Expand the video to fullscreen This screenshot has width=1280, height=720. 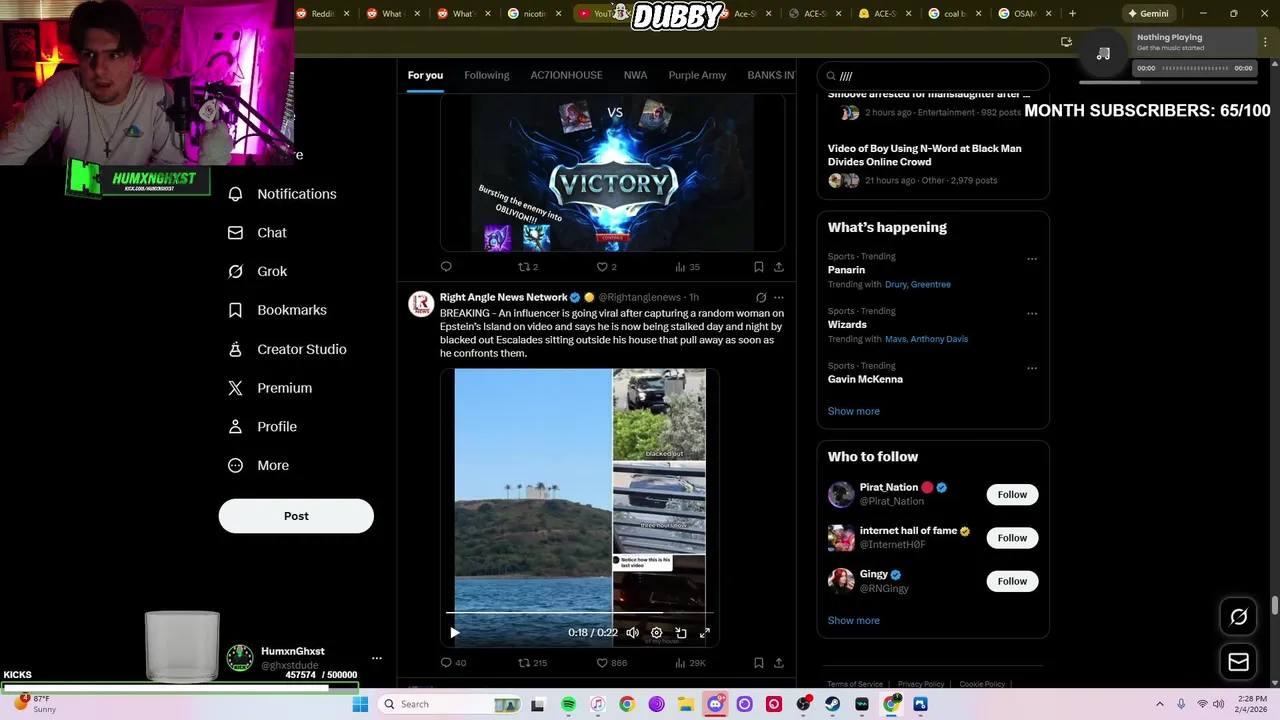point(705,632)
